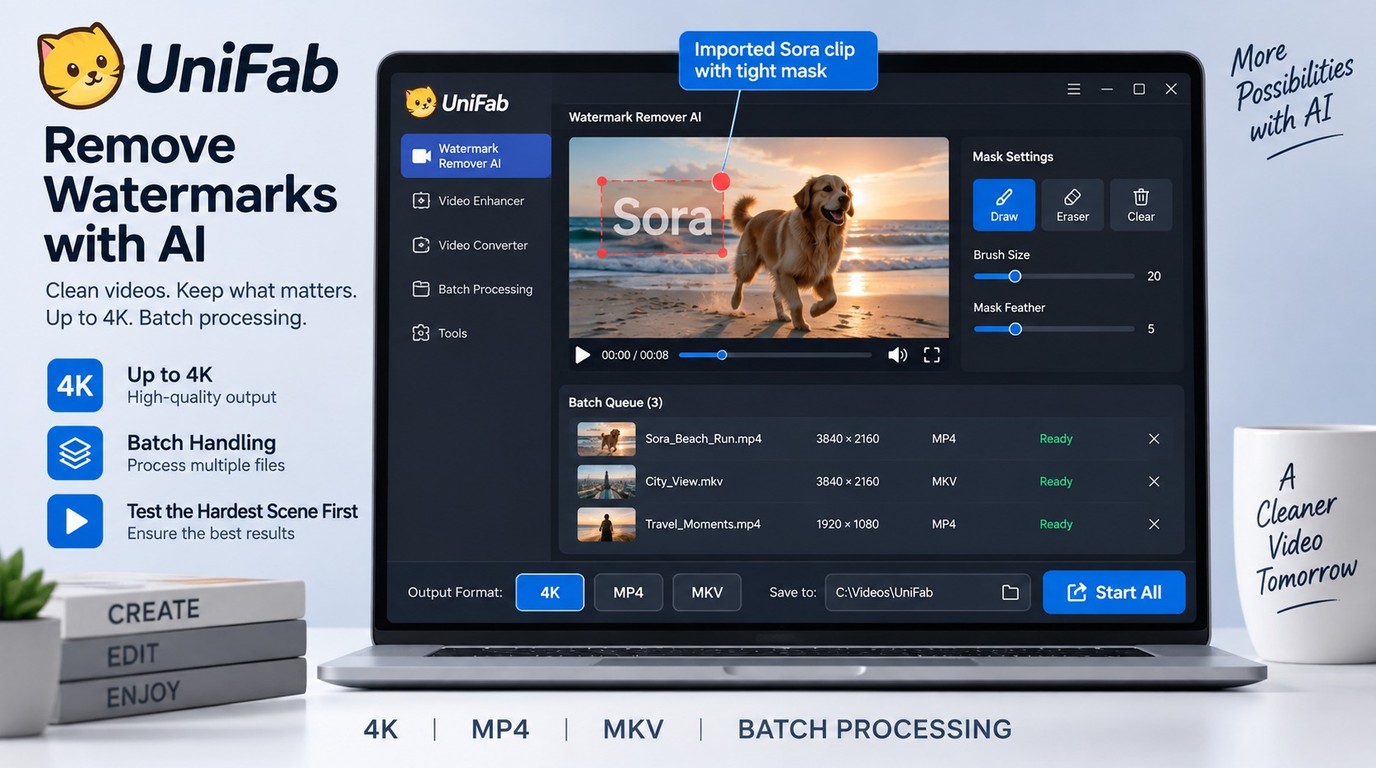
Task: Click the 00:00 / 00:08 time display
Action: 635,355
